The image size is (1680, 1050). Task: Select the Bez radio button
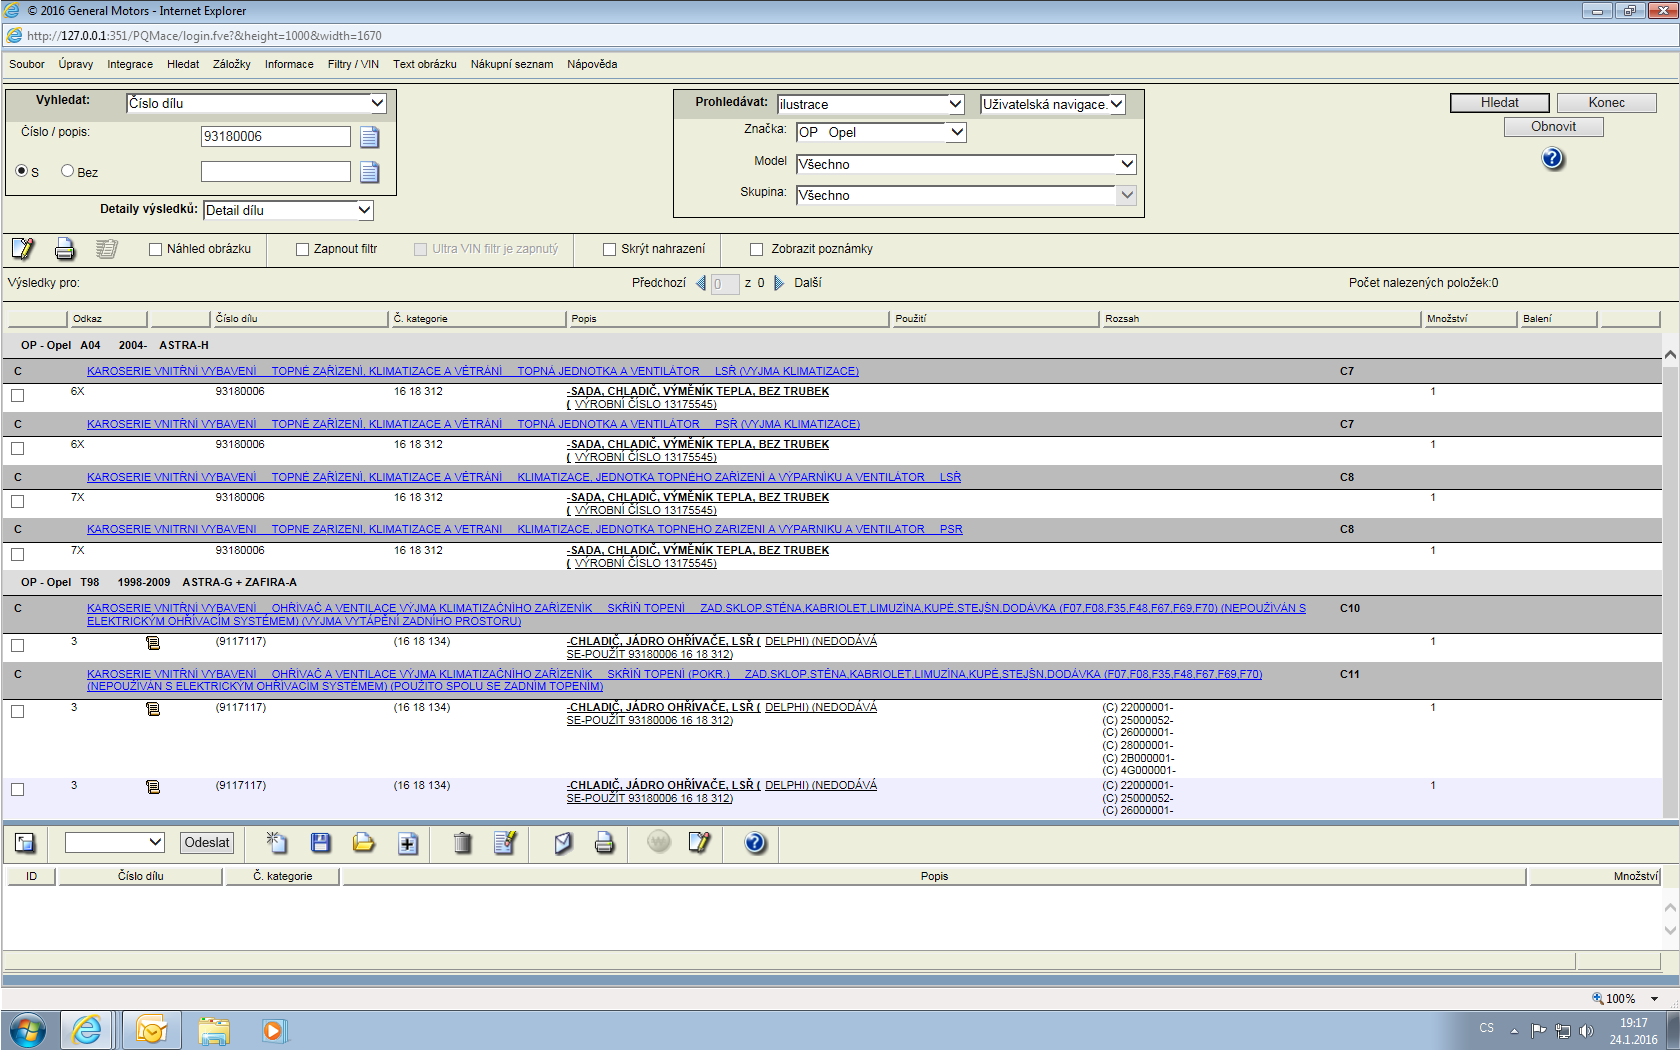tap(67, 171)
